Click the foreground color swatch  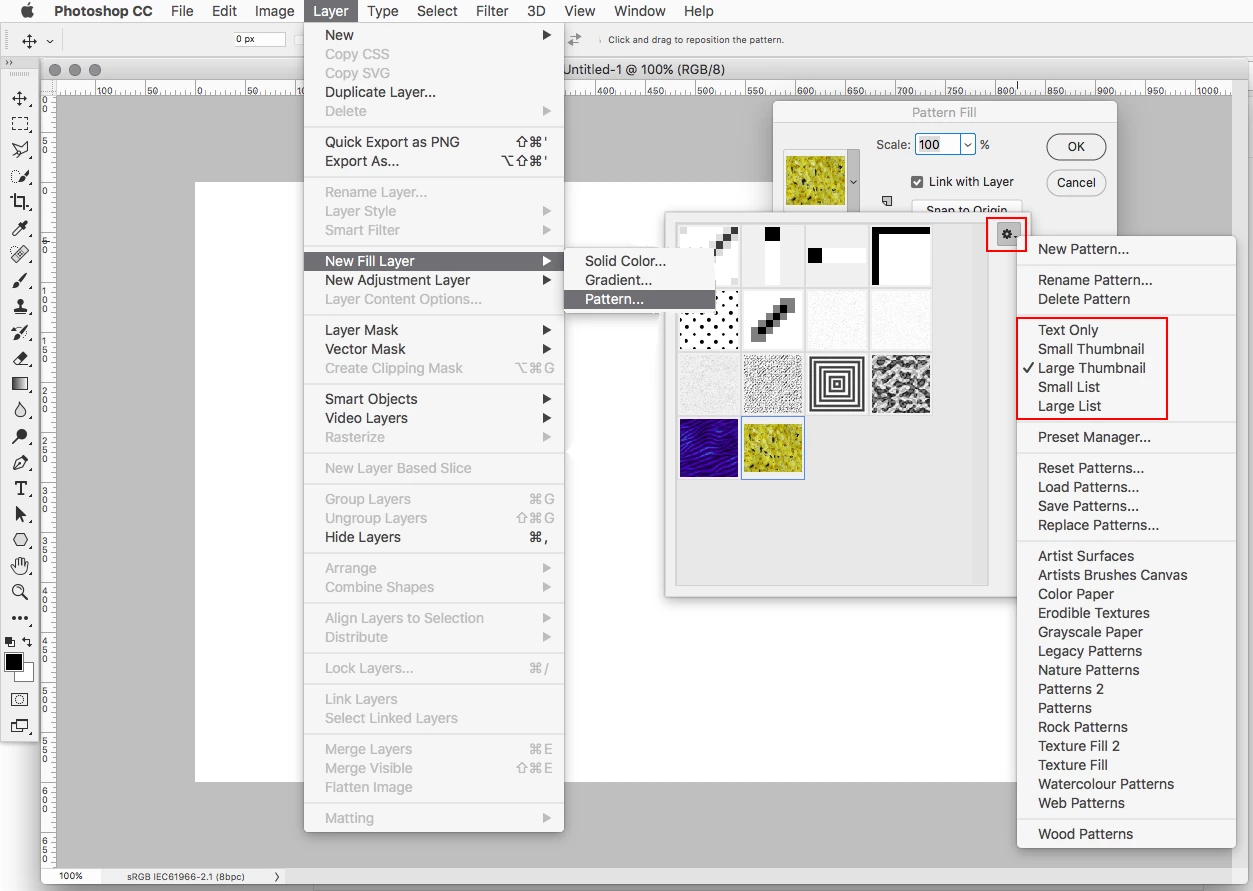(14, 662)
